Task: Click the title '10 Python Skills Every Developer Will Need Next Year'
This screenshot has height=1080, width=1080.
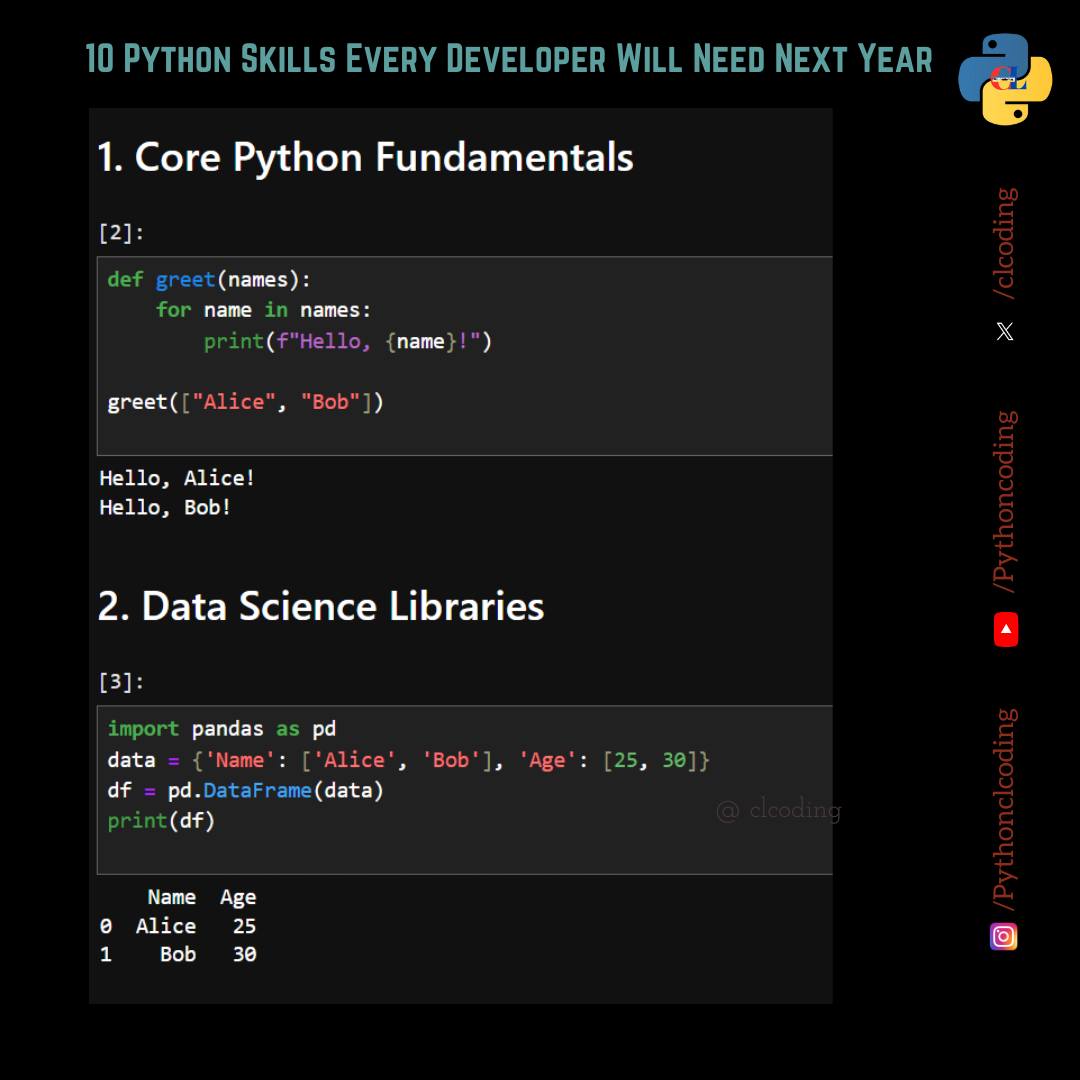Action: tap(509, 59)
